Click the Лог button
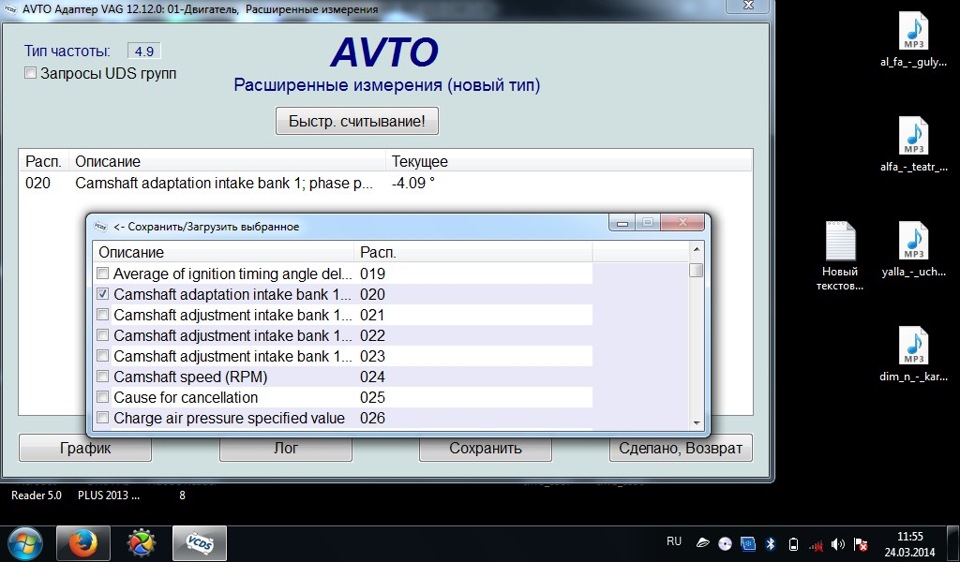 [x=286, y=448]
